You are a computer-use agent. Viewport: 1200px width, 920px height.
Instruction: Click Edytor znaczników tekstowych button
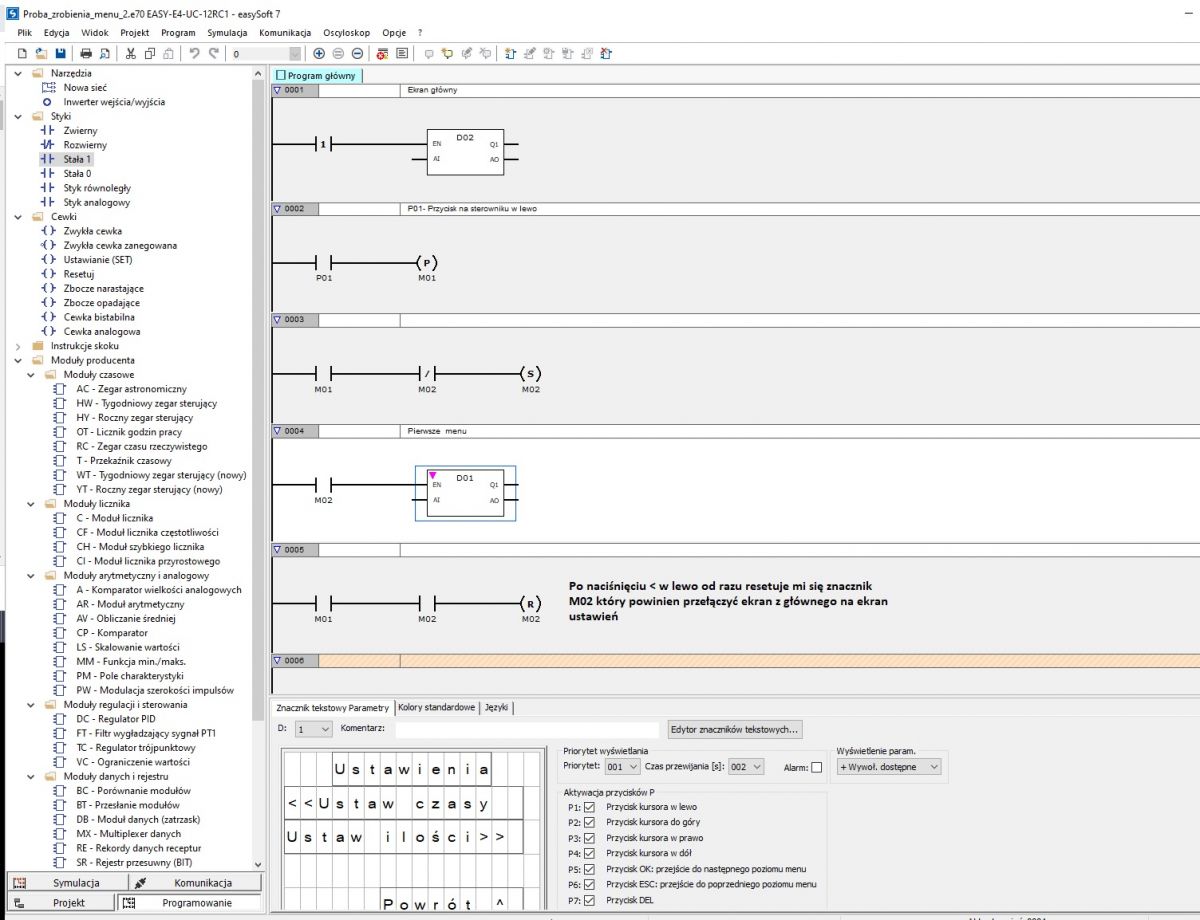(736, 729)
